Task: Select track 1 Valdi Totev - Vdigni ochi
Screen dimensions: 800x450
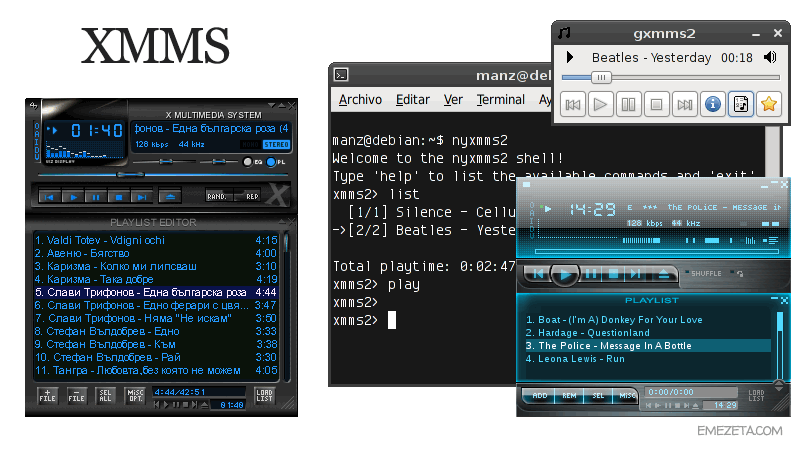Action: point(156,240)
